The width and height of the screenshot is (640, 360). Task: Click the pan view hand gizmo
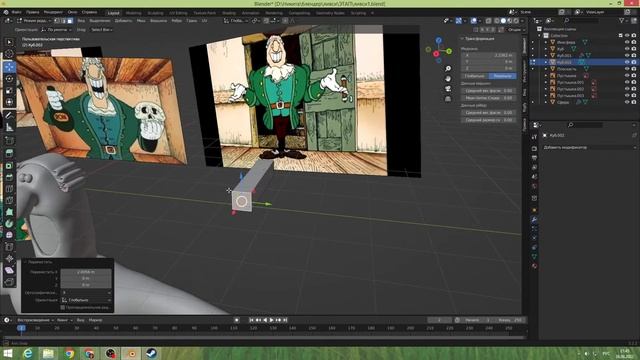pyautogui.click(x=448, y=78)
